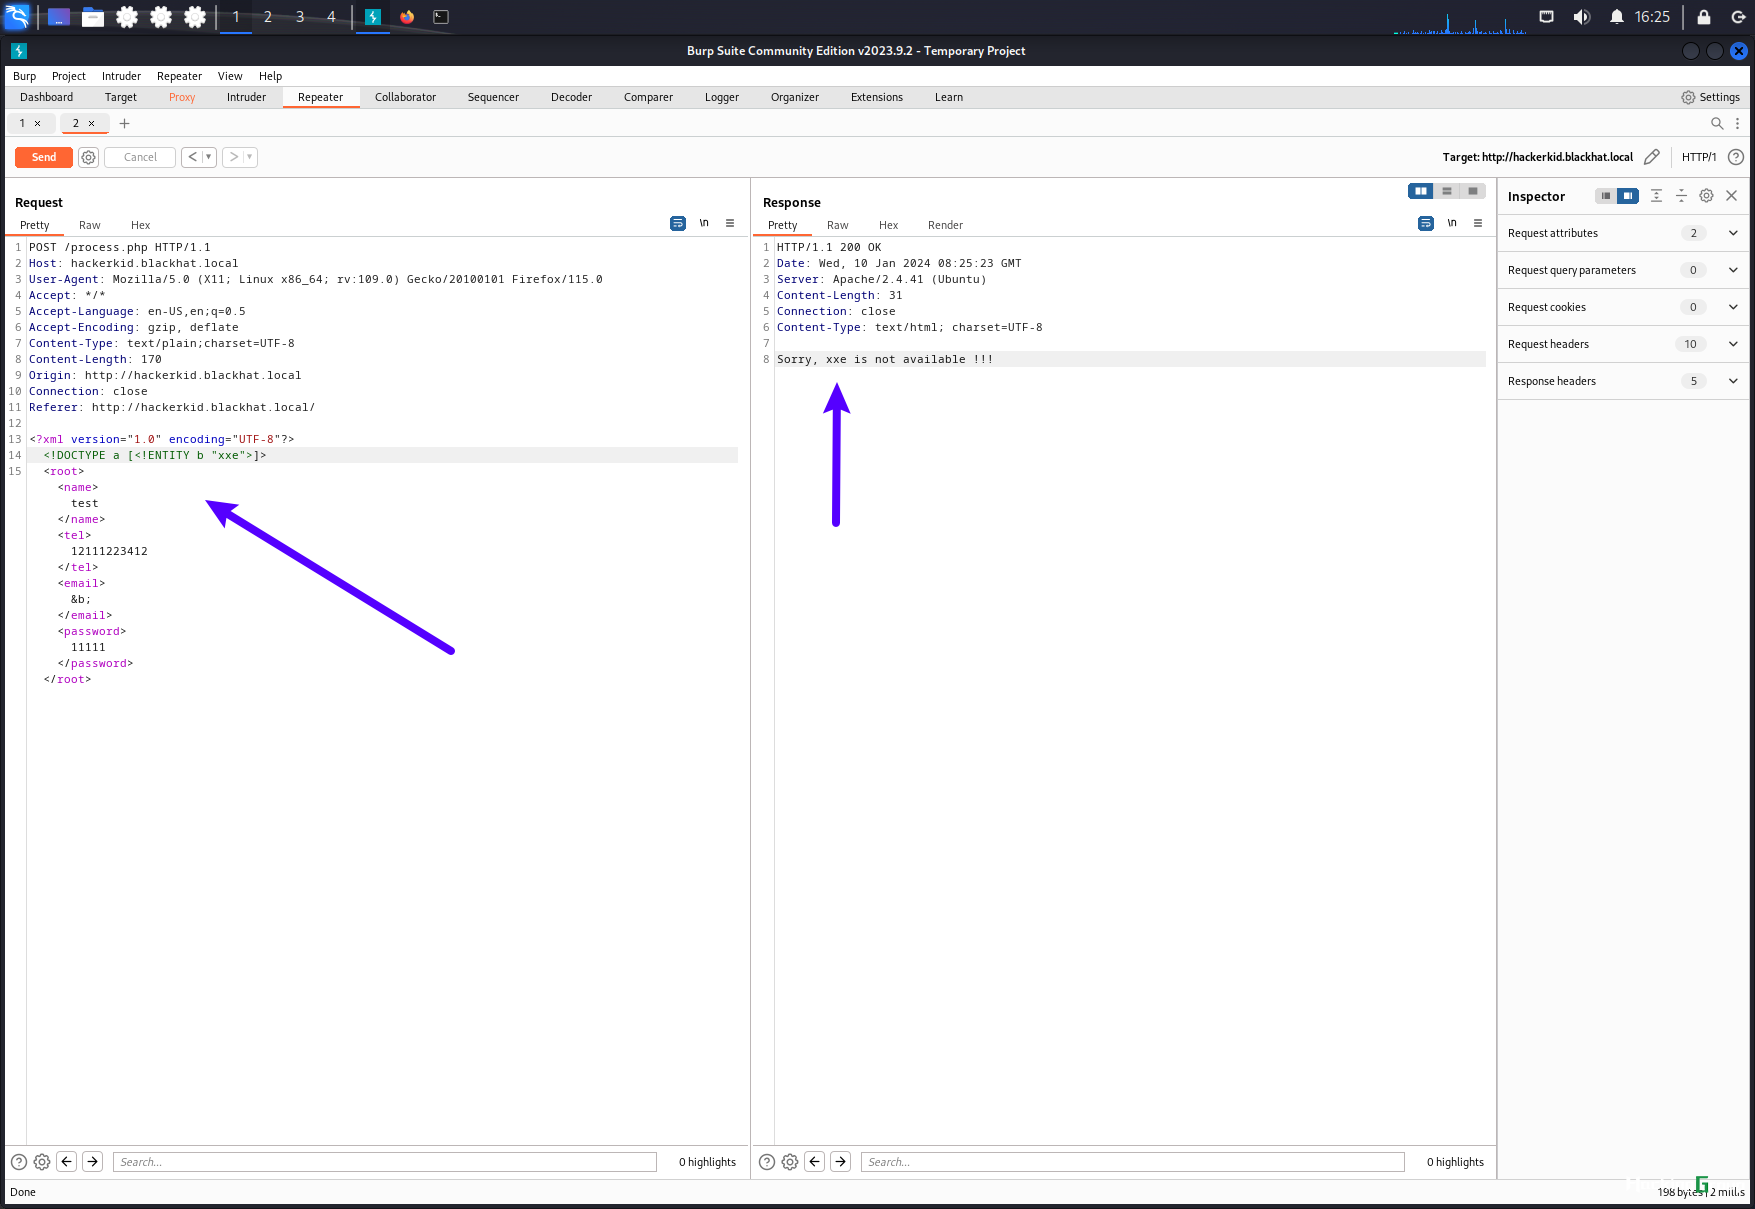Open the Decoder tool tab
Image resolution: width=1755 pixels, height=1209 pixels.
click(571, 97)
